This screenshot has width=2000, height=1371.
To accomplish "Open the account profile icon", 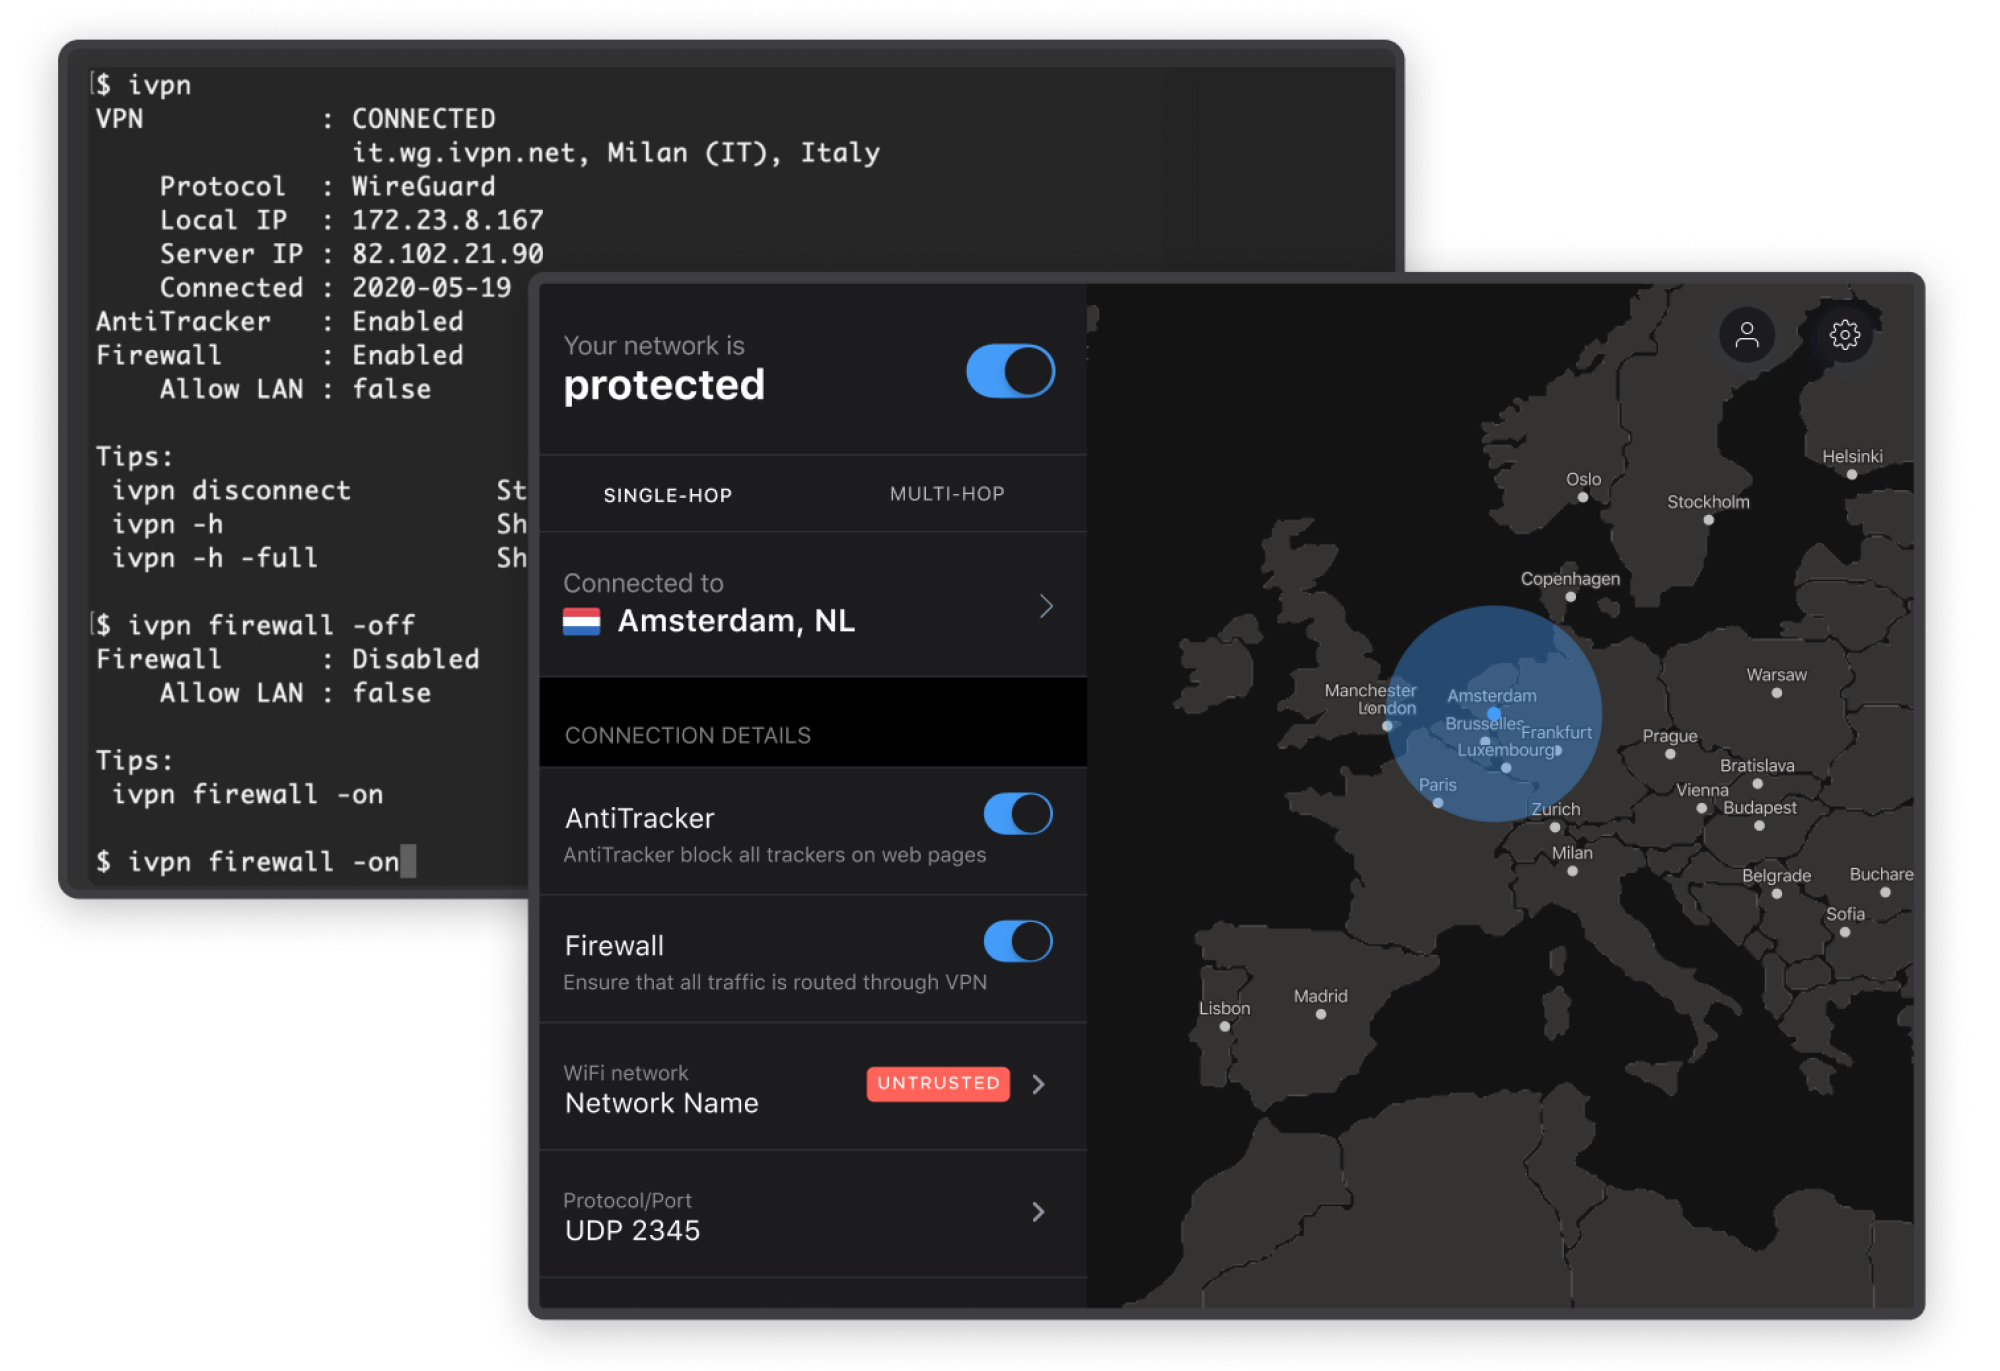I will click(1747, 334).
